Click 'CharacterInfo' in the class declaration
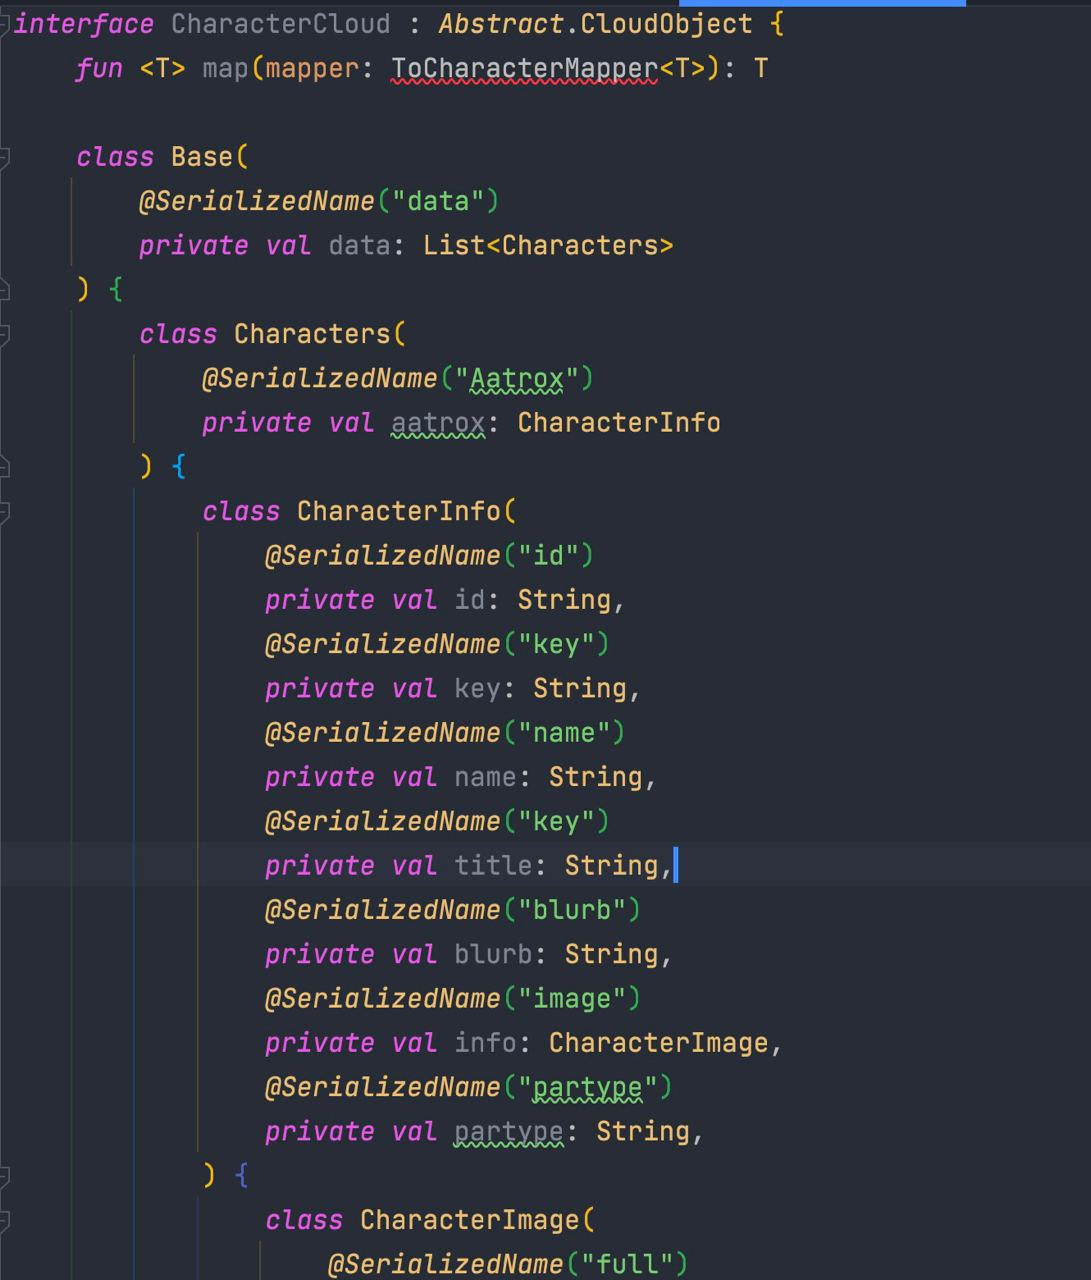The width and height of the screenshot is (1091, 1280). (x=398, y=511)
